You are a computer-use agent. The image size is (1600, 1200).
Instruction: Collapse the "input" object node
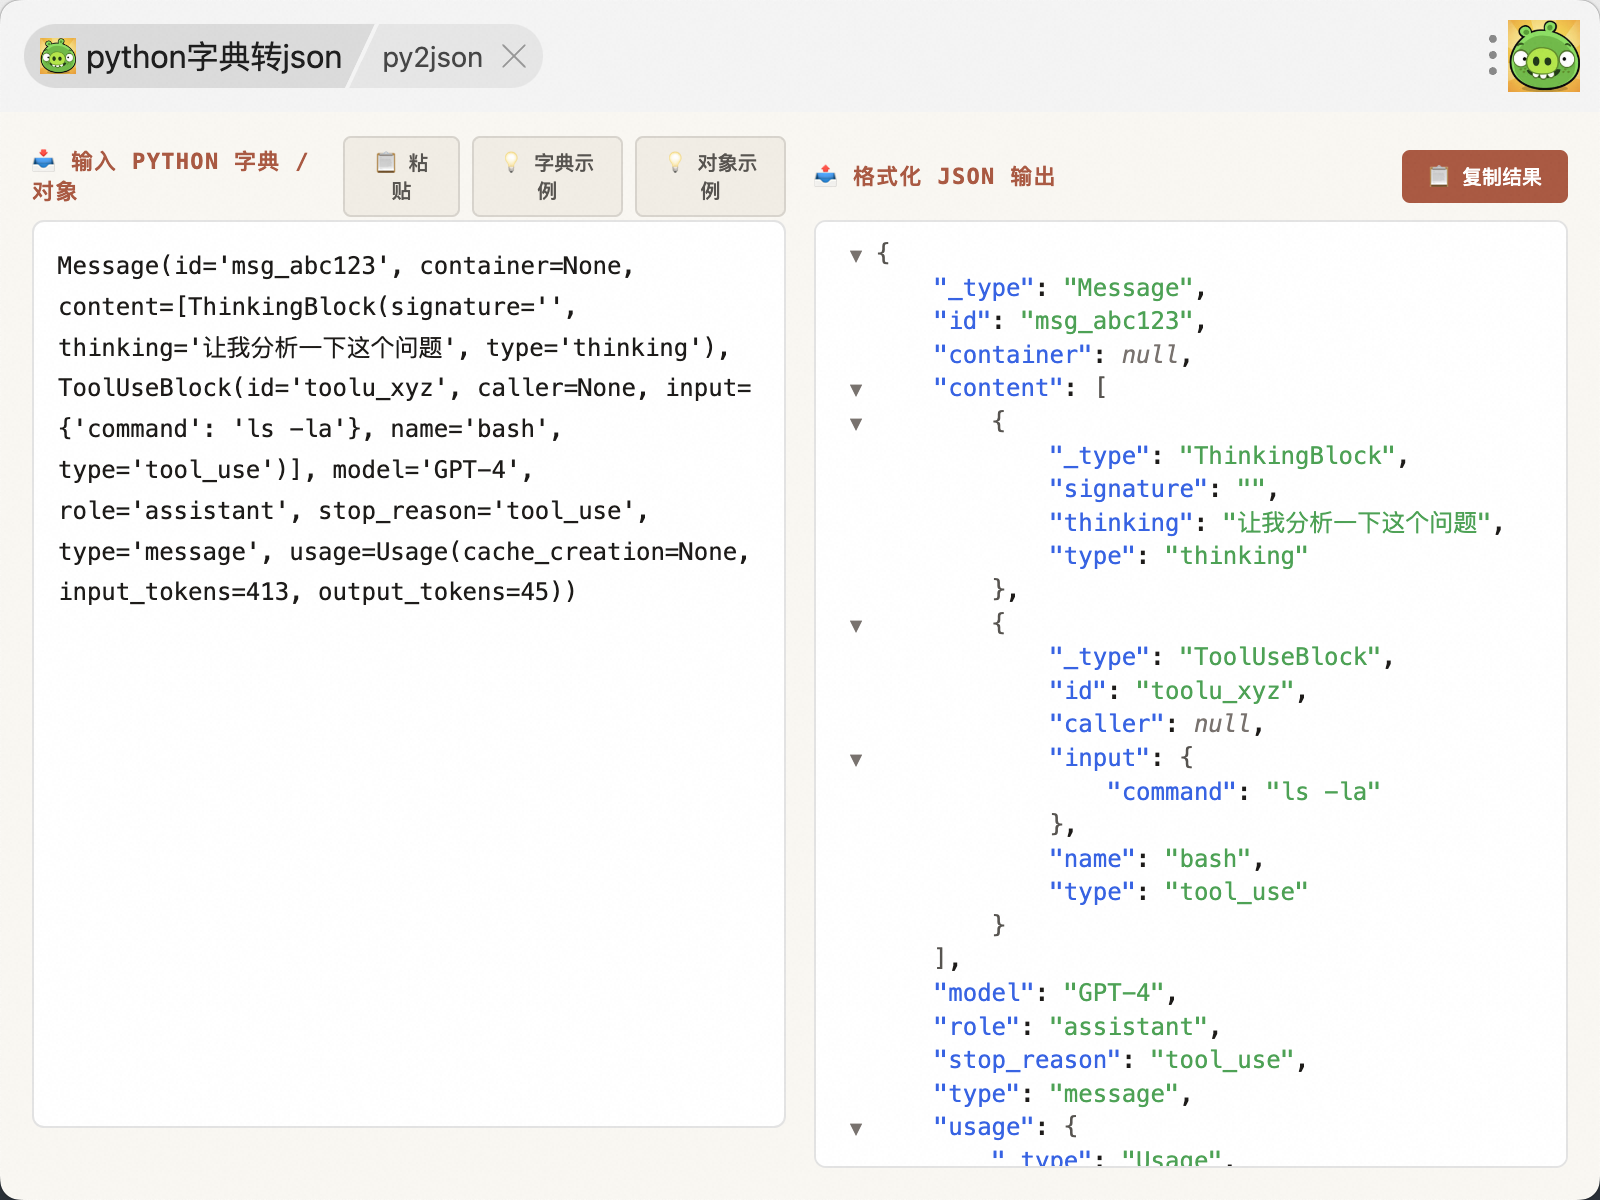coord(856,760)
